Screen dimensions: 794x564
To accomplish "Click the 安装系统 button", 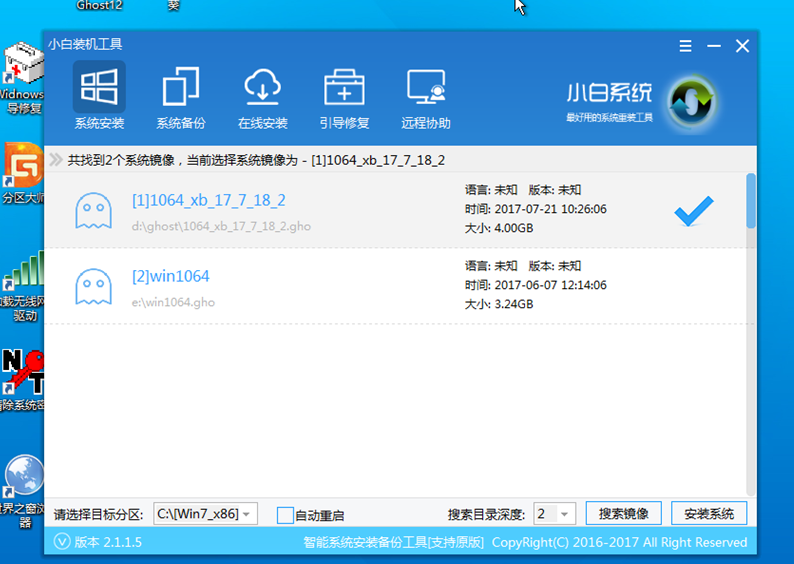I will tap(709, 513).
